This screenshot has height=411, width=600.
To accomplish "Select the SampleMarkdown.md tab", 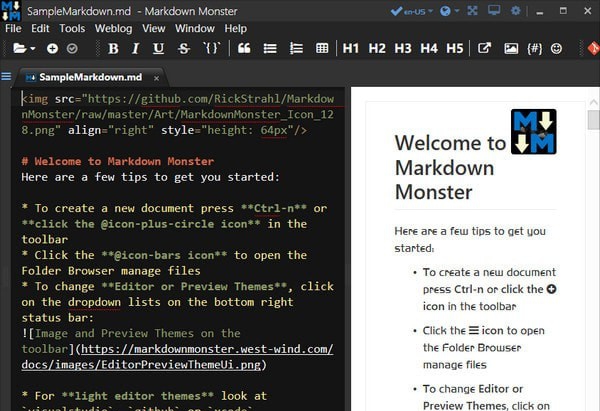I will [90, 77].
